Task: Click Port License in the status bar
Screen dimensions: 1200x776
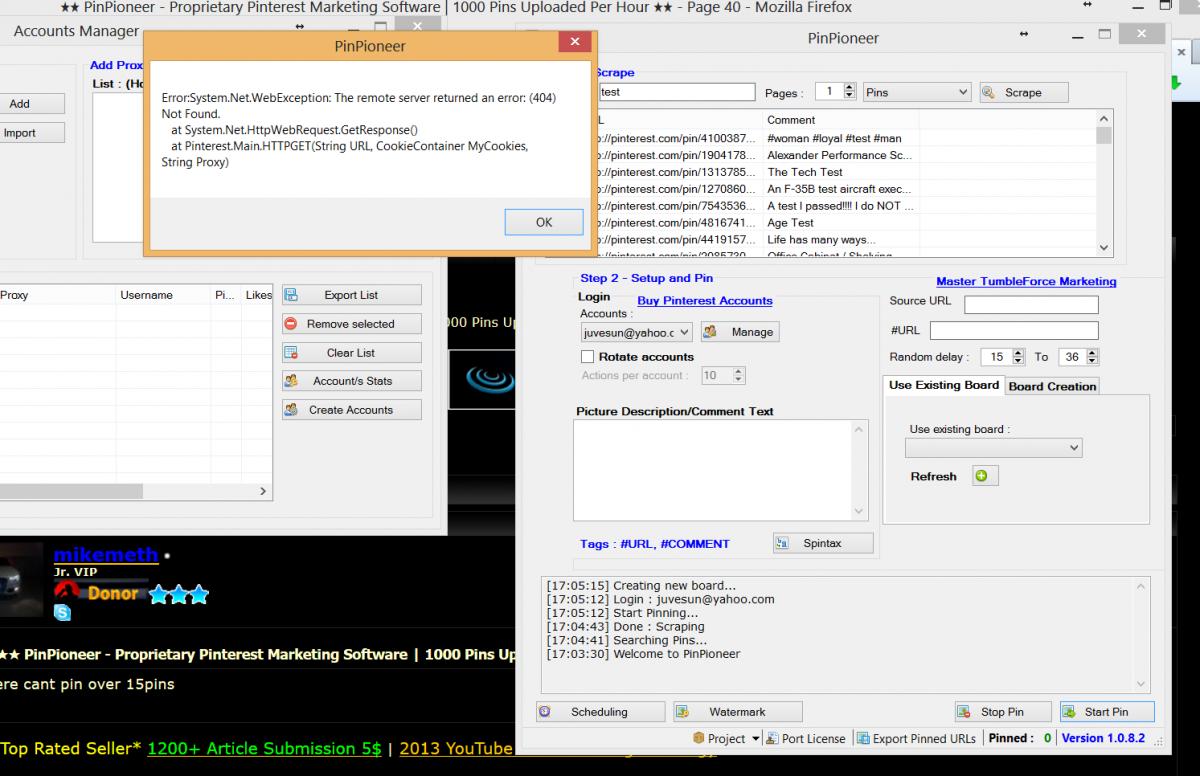Action: 806,739
